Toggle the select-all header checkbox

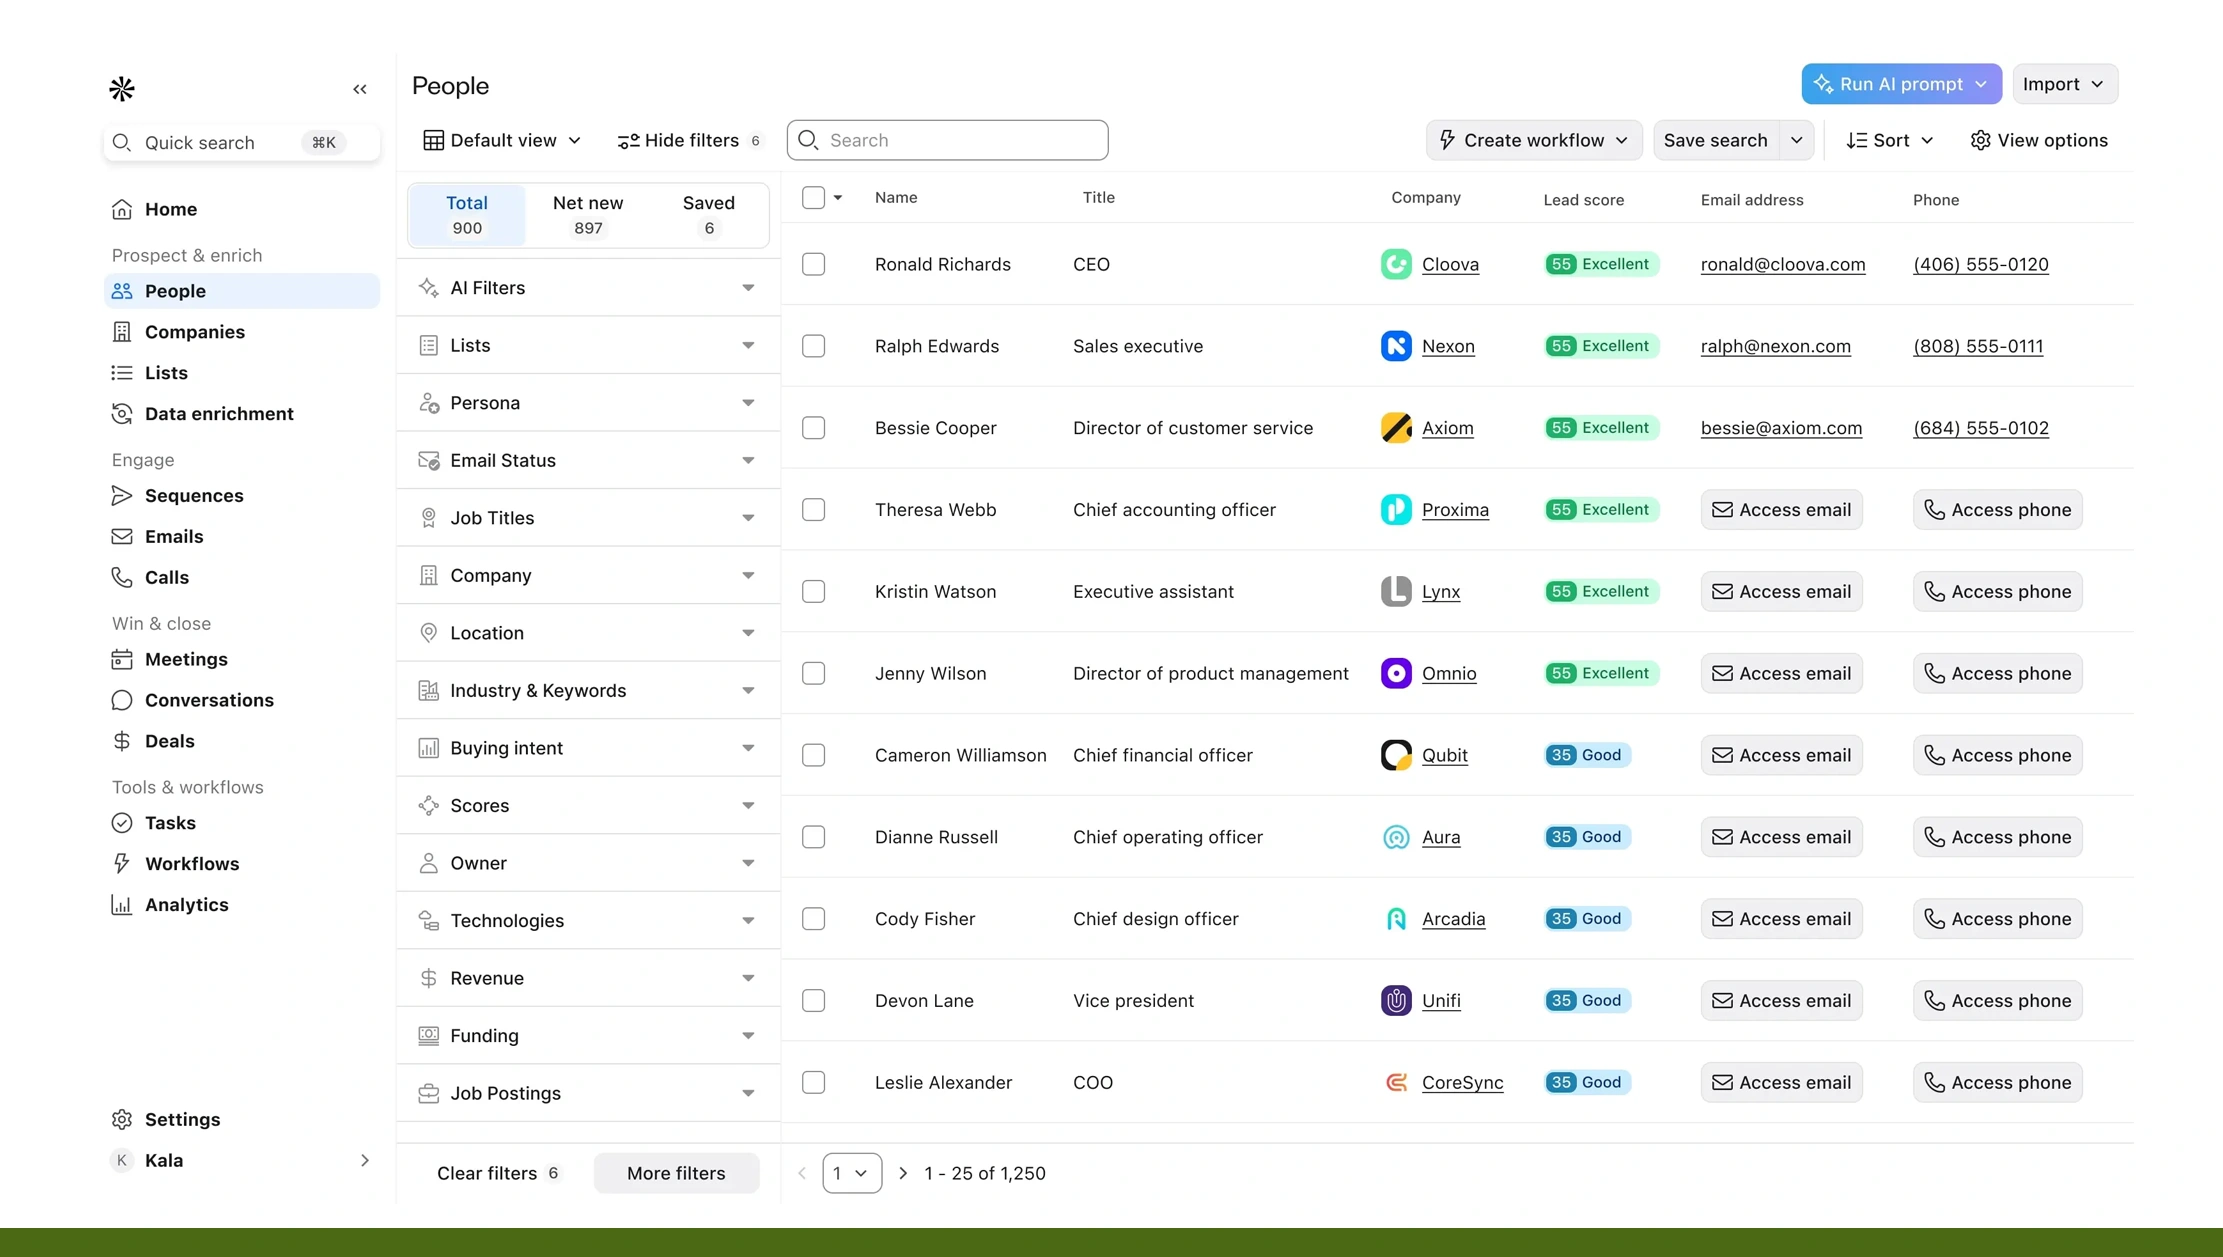coord(813,197)
